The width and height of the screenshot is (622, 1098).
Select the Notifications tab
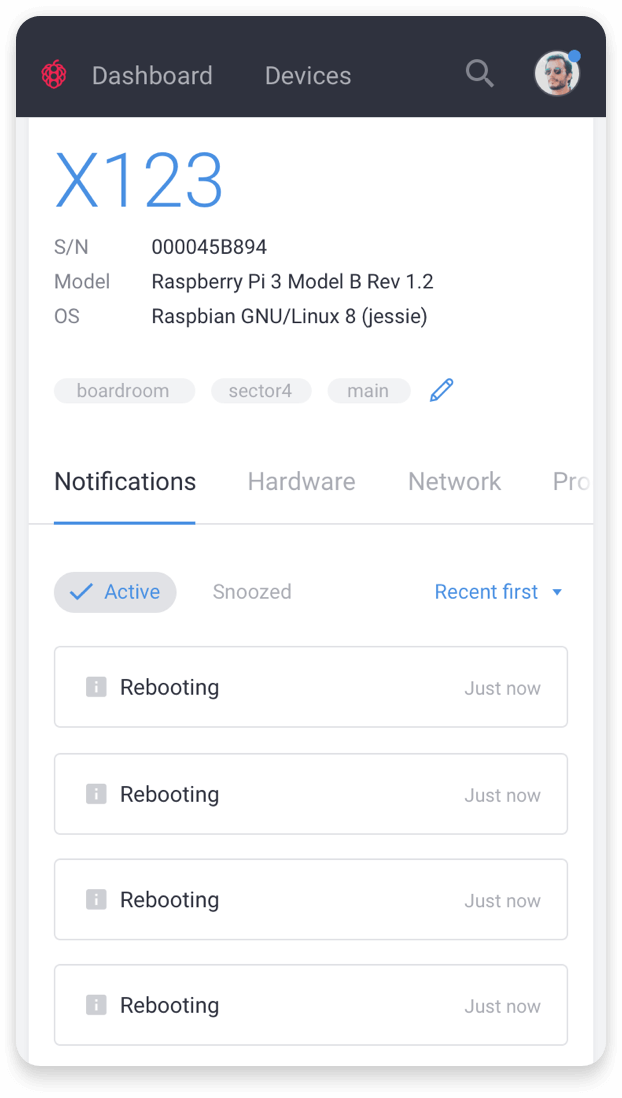click(x=125, y=482)
